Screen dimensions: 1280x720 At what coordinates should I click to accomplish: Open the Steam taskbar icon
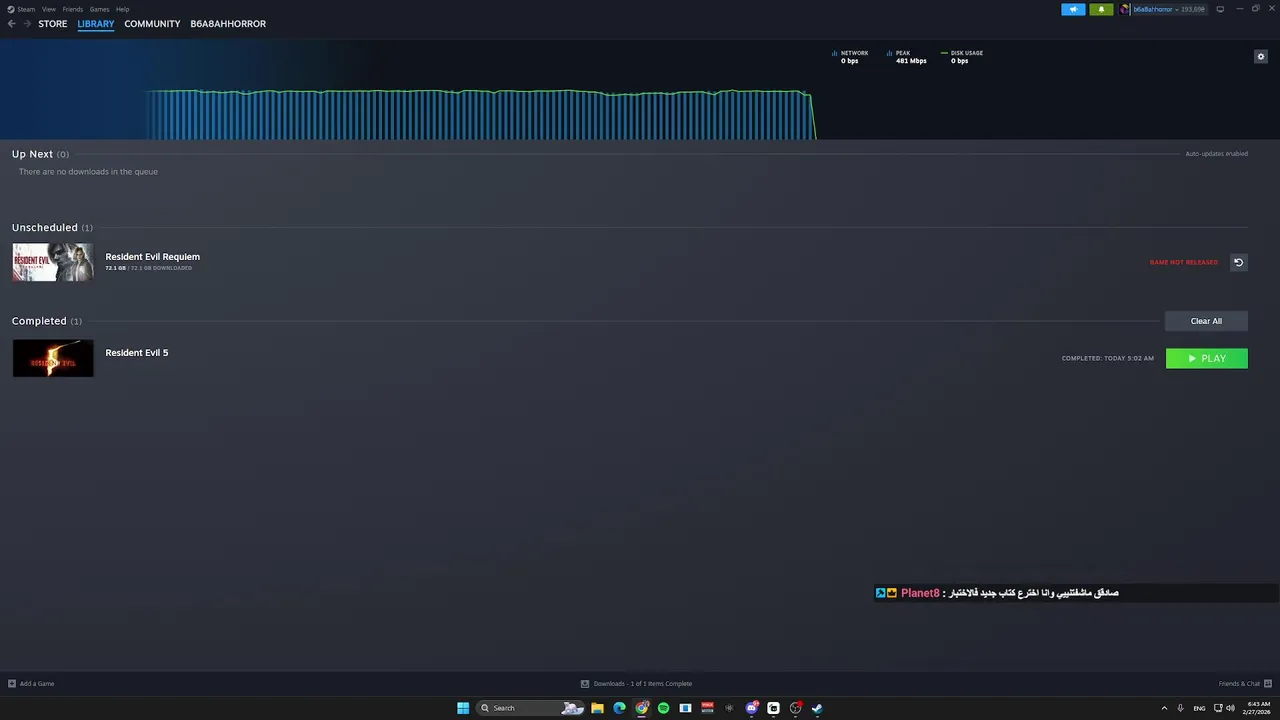coord(817,708)
